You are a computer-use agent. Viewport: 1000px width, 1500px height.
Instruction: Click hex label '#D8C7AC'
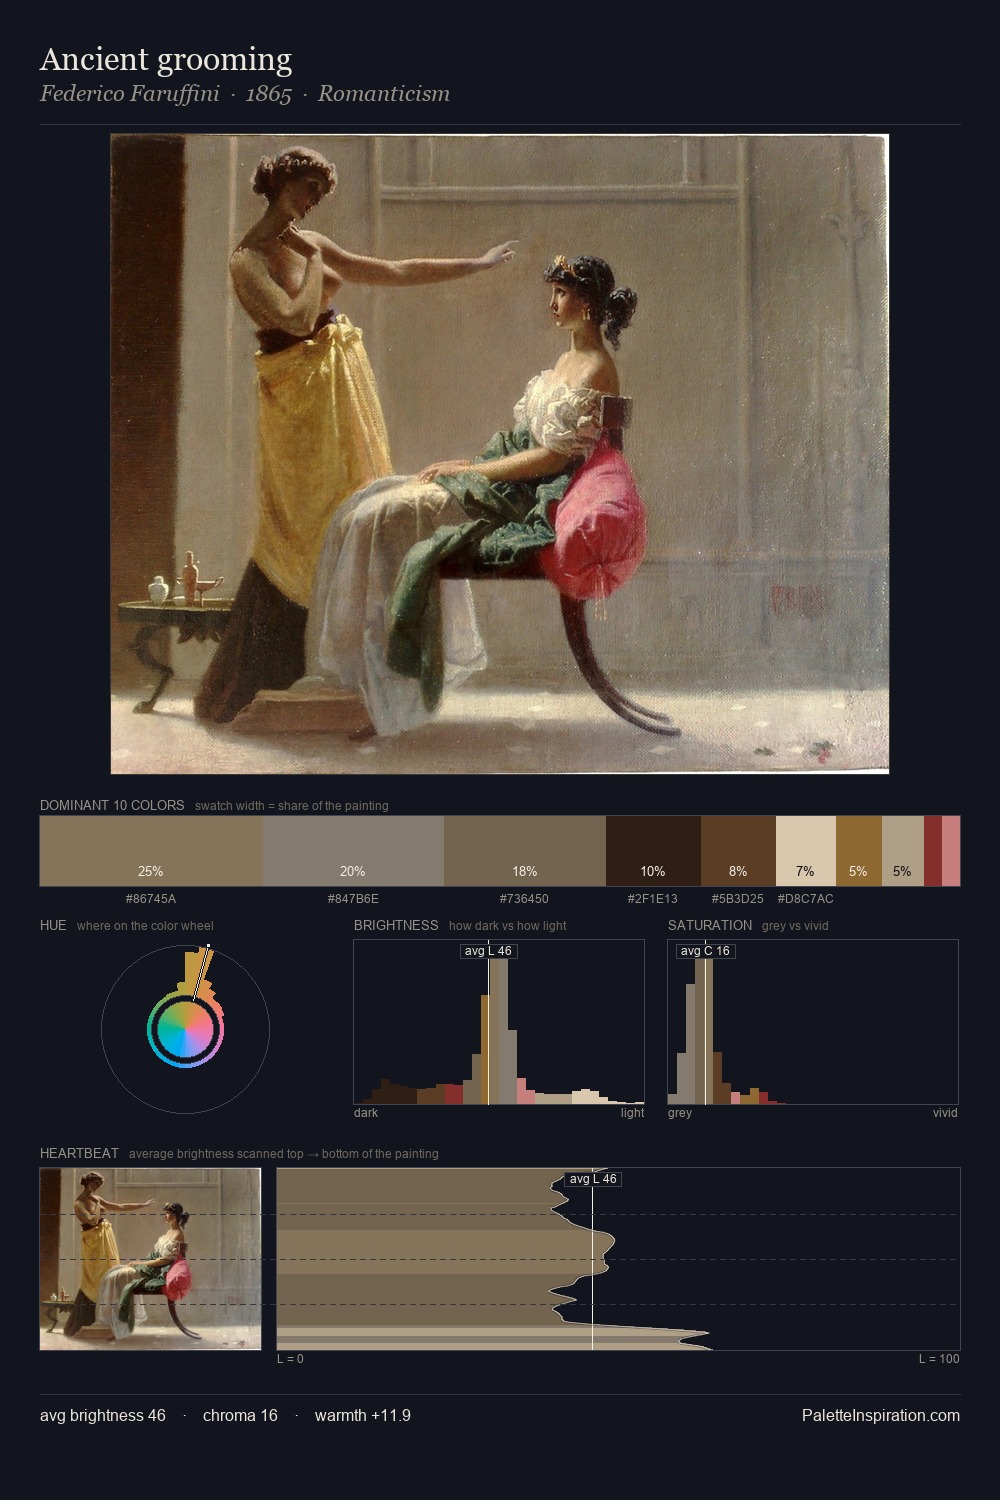point(805,898)
